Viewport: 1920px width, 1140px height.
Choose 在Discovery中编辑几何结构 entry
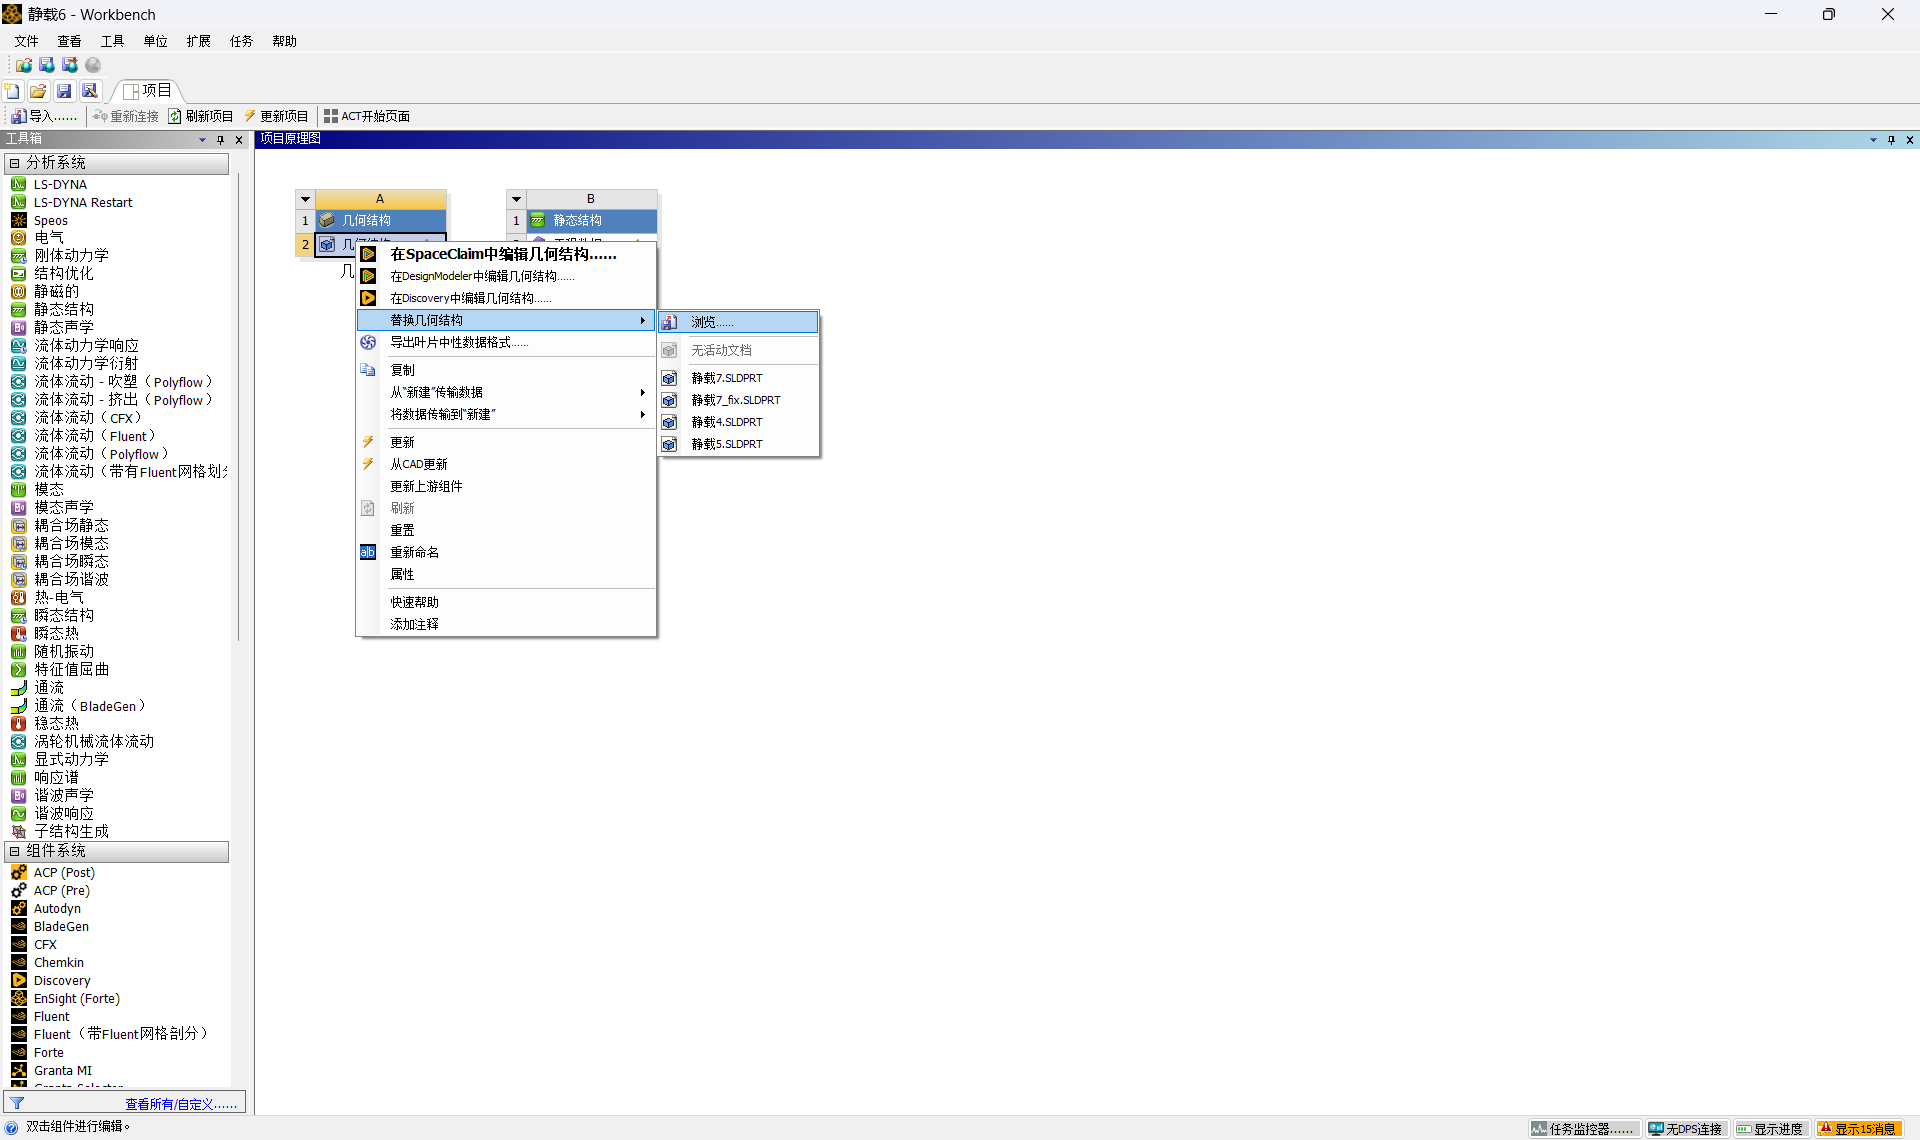pos(506,298)
